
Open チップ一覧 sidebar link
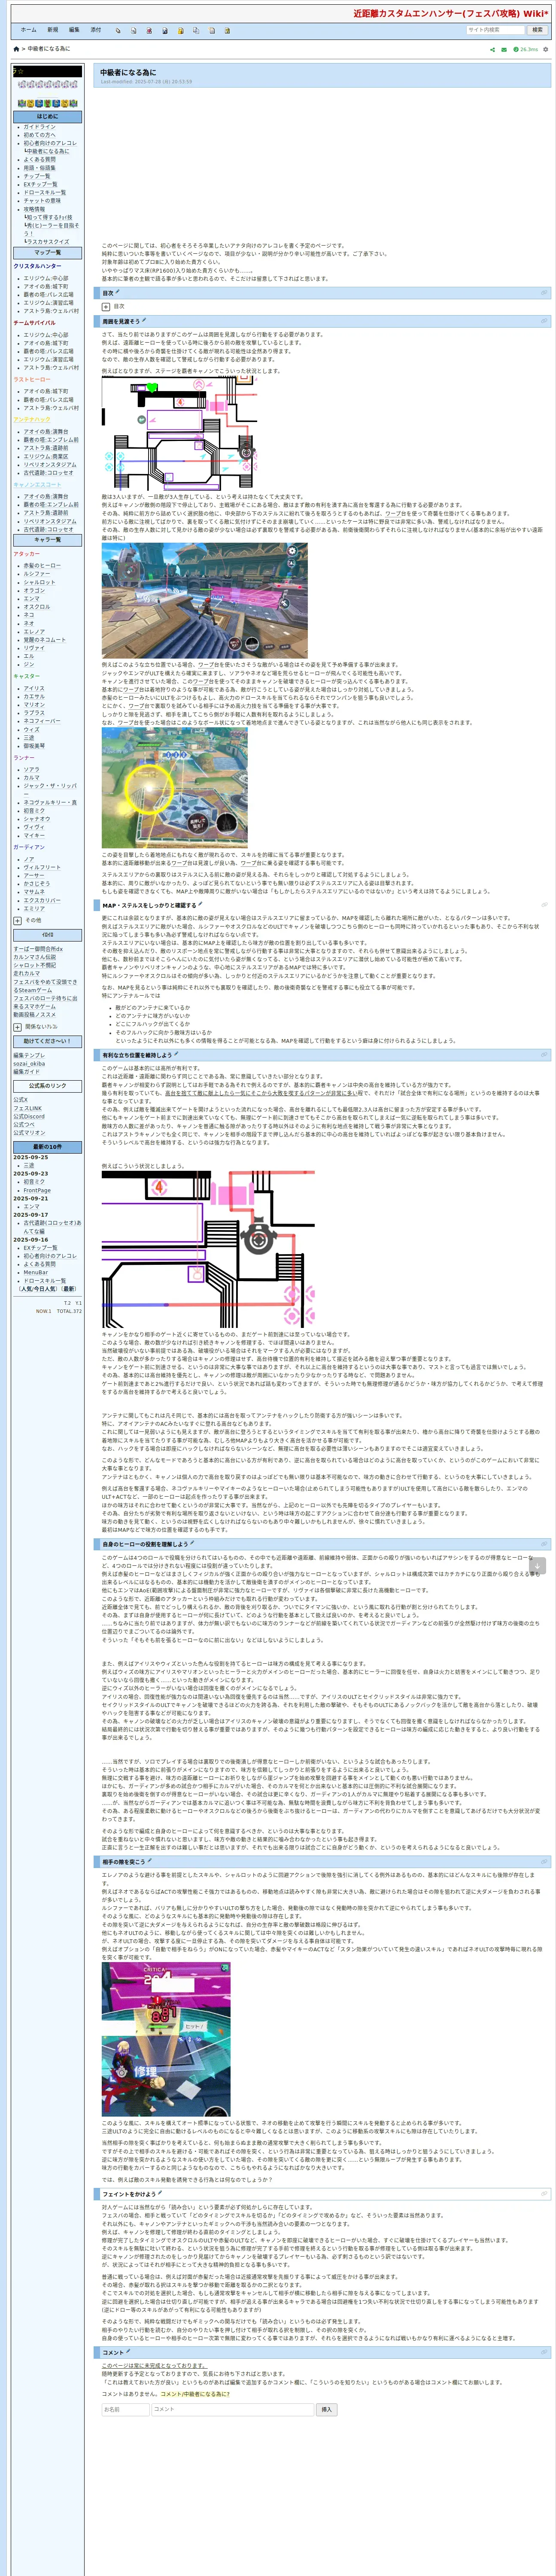click(x=37, y=176)
